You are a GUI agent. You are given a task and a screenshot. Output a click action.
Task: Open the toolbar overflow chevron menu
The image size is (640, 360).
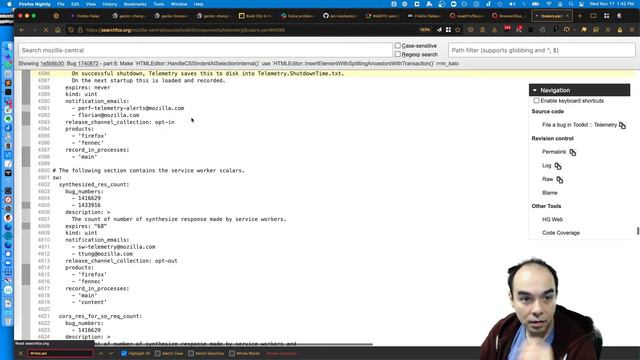(x=608, y=30)
